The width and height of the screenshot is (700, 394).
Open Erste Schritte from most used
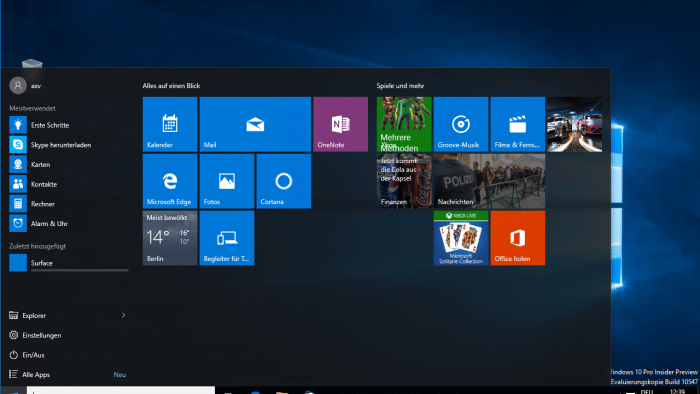(69, 125)
